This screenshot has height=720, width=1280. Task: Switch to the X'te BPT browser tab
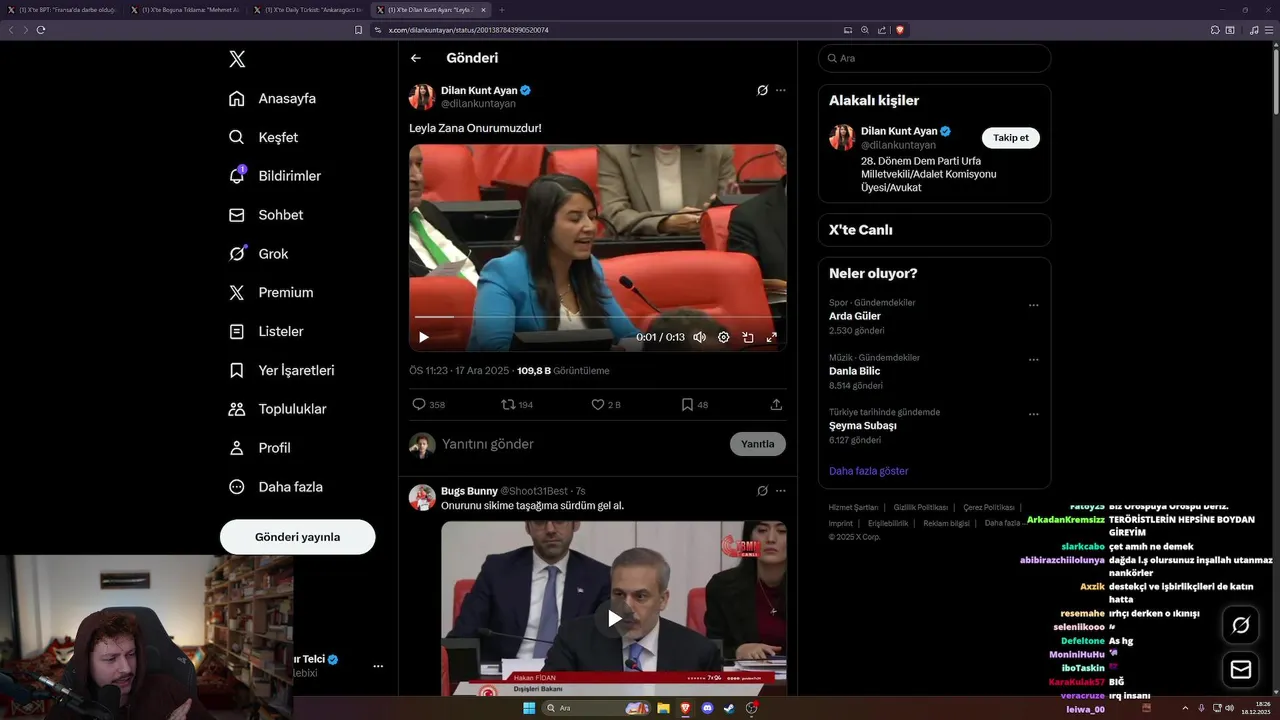tap(62, 10)
